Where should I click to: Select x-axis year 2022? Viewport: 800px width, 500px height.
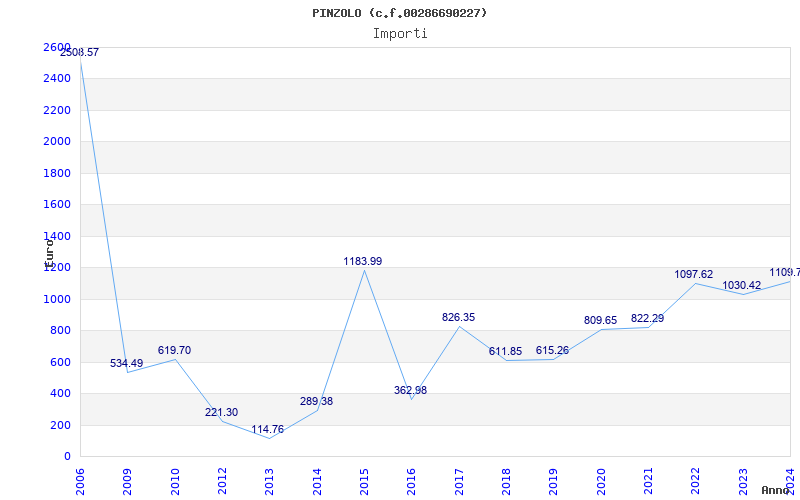695,482
